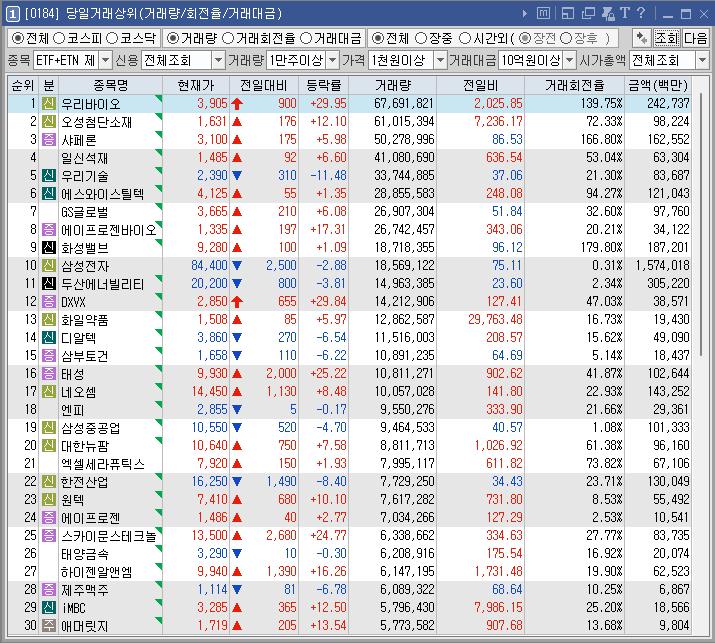Screen dimensions: 715x643
Task: Sort by the 종목명 column header
Action: coord(110,85)
